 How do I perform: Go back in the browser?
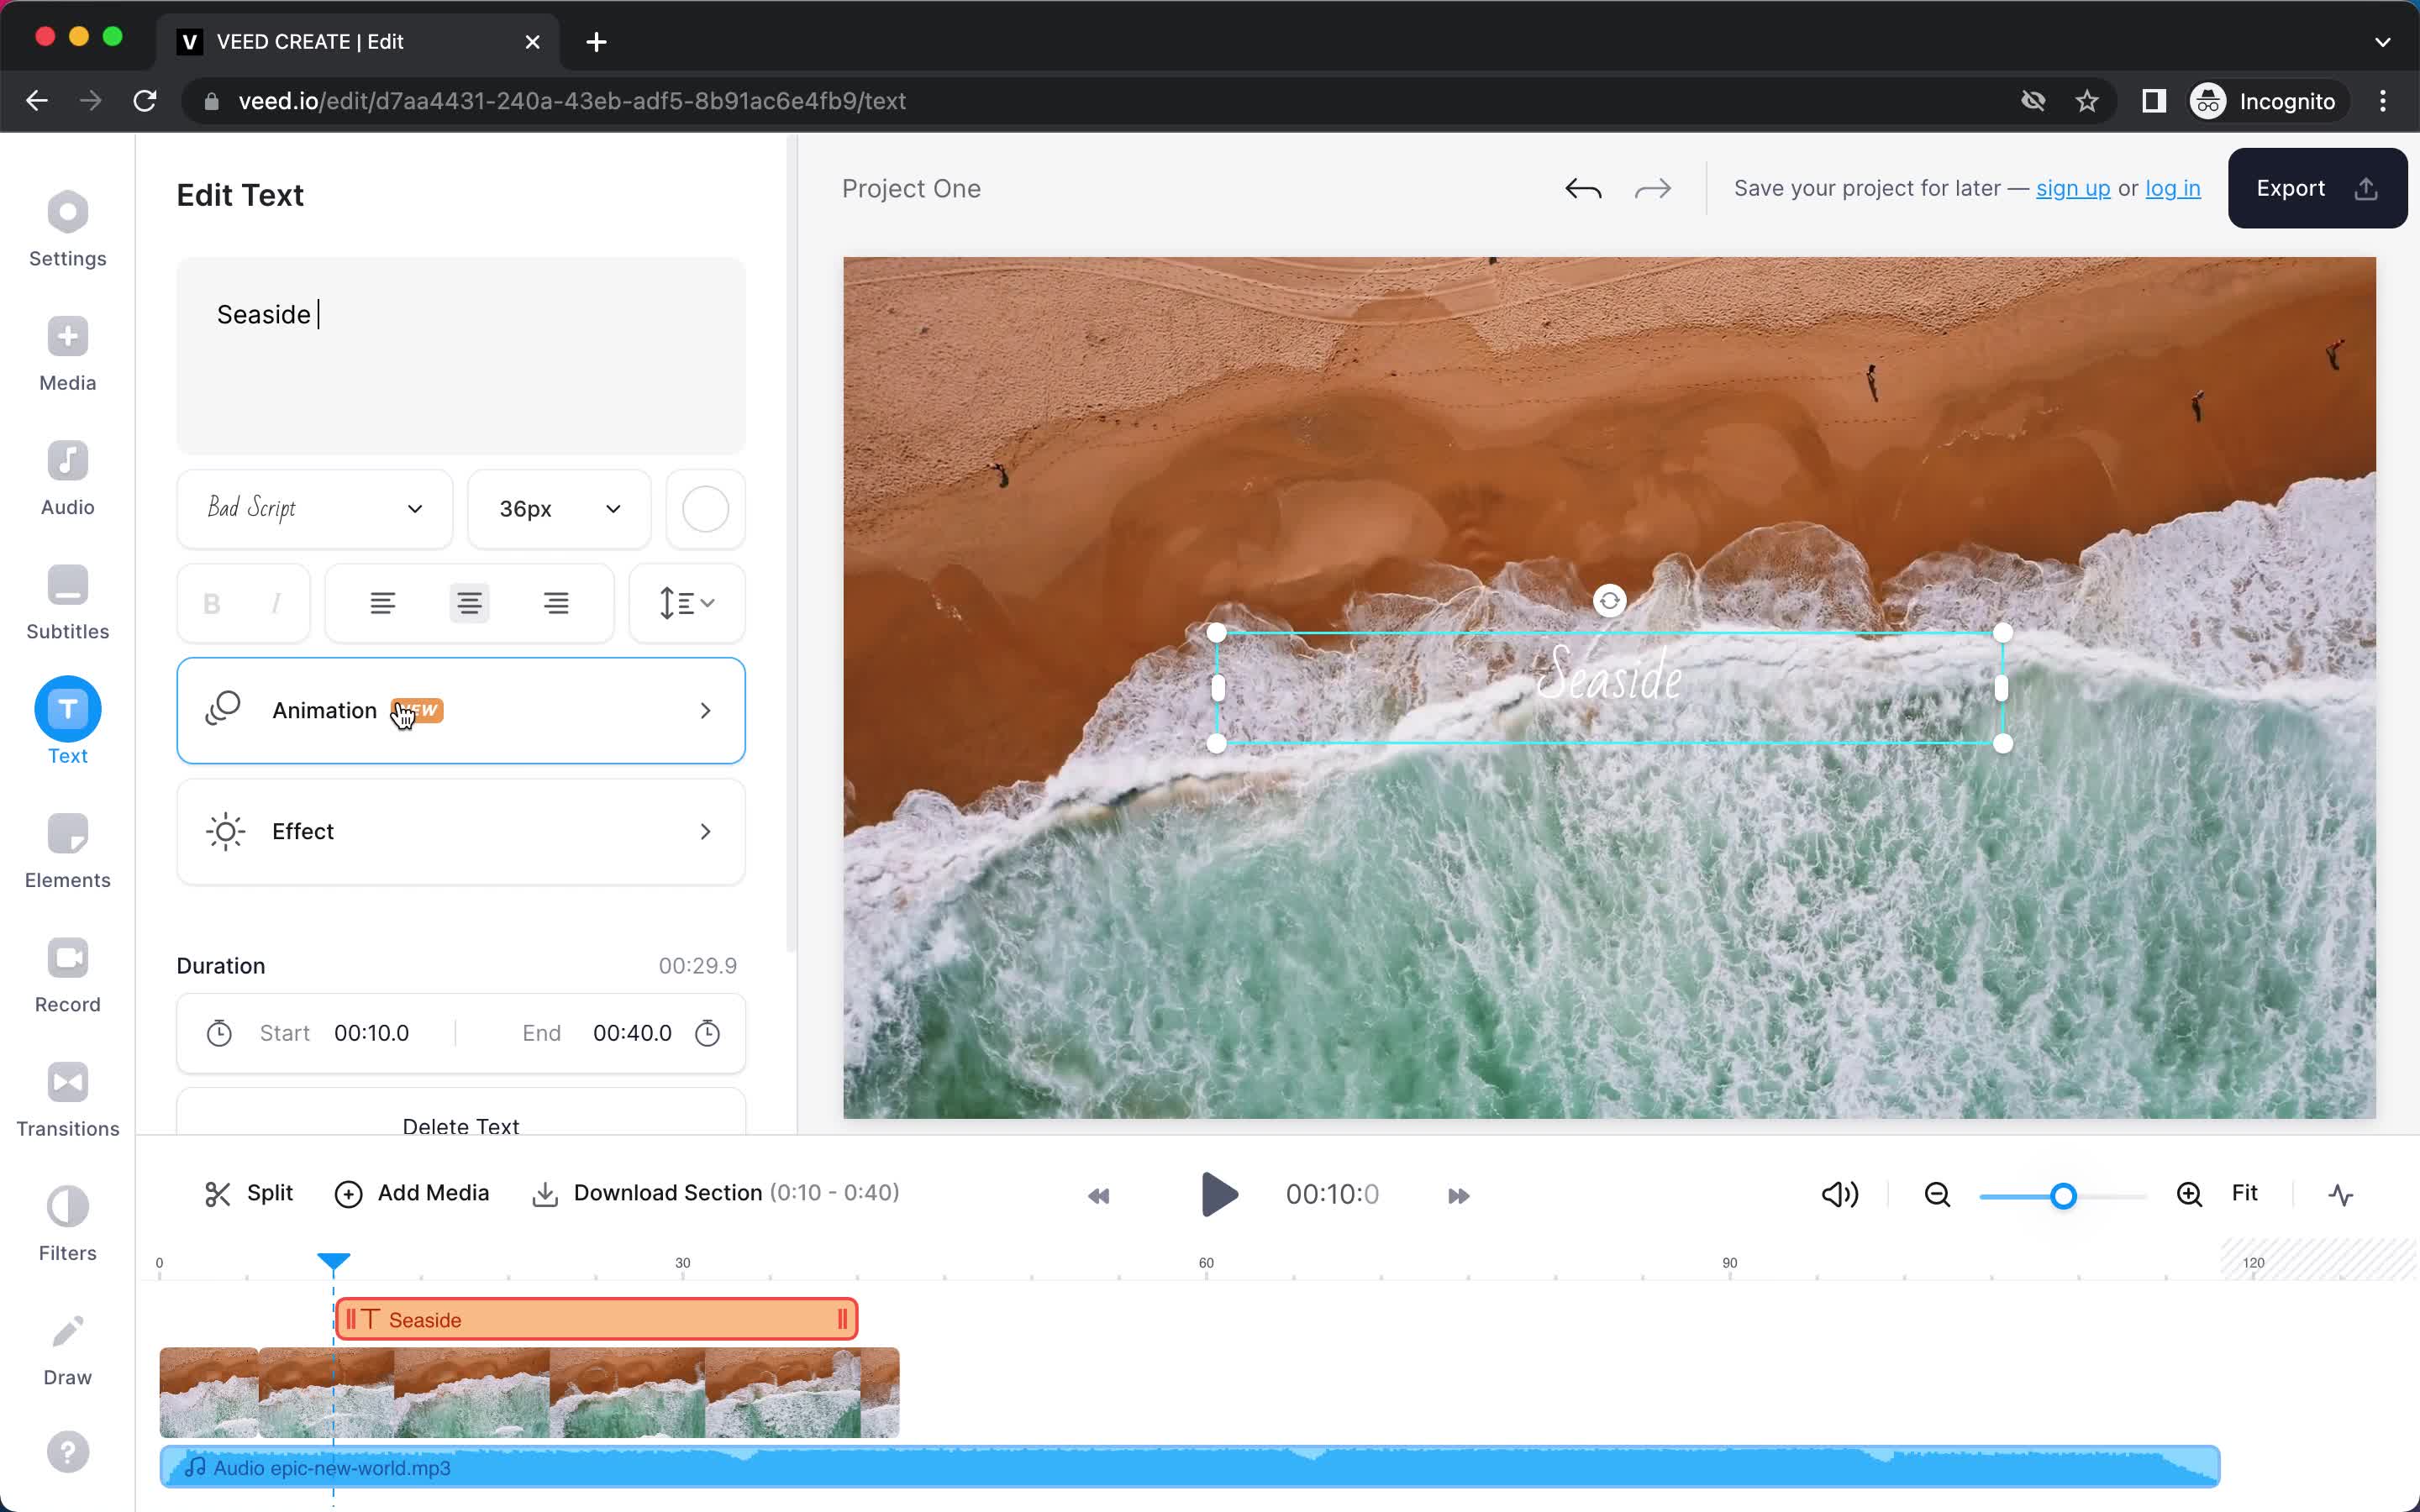tap(37, 101)
